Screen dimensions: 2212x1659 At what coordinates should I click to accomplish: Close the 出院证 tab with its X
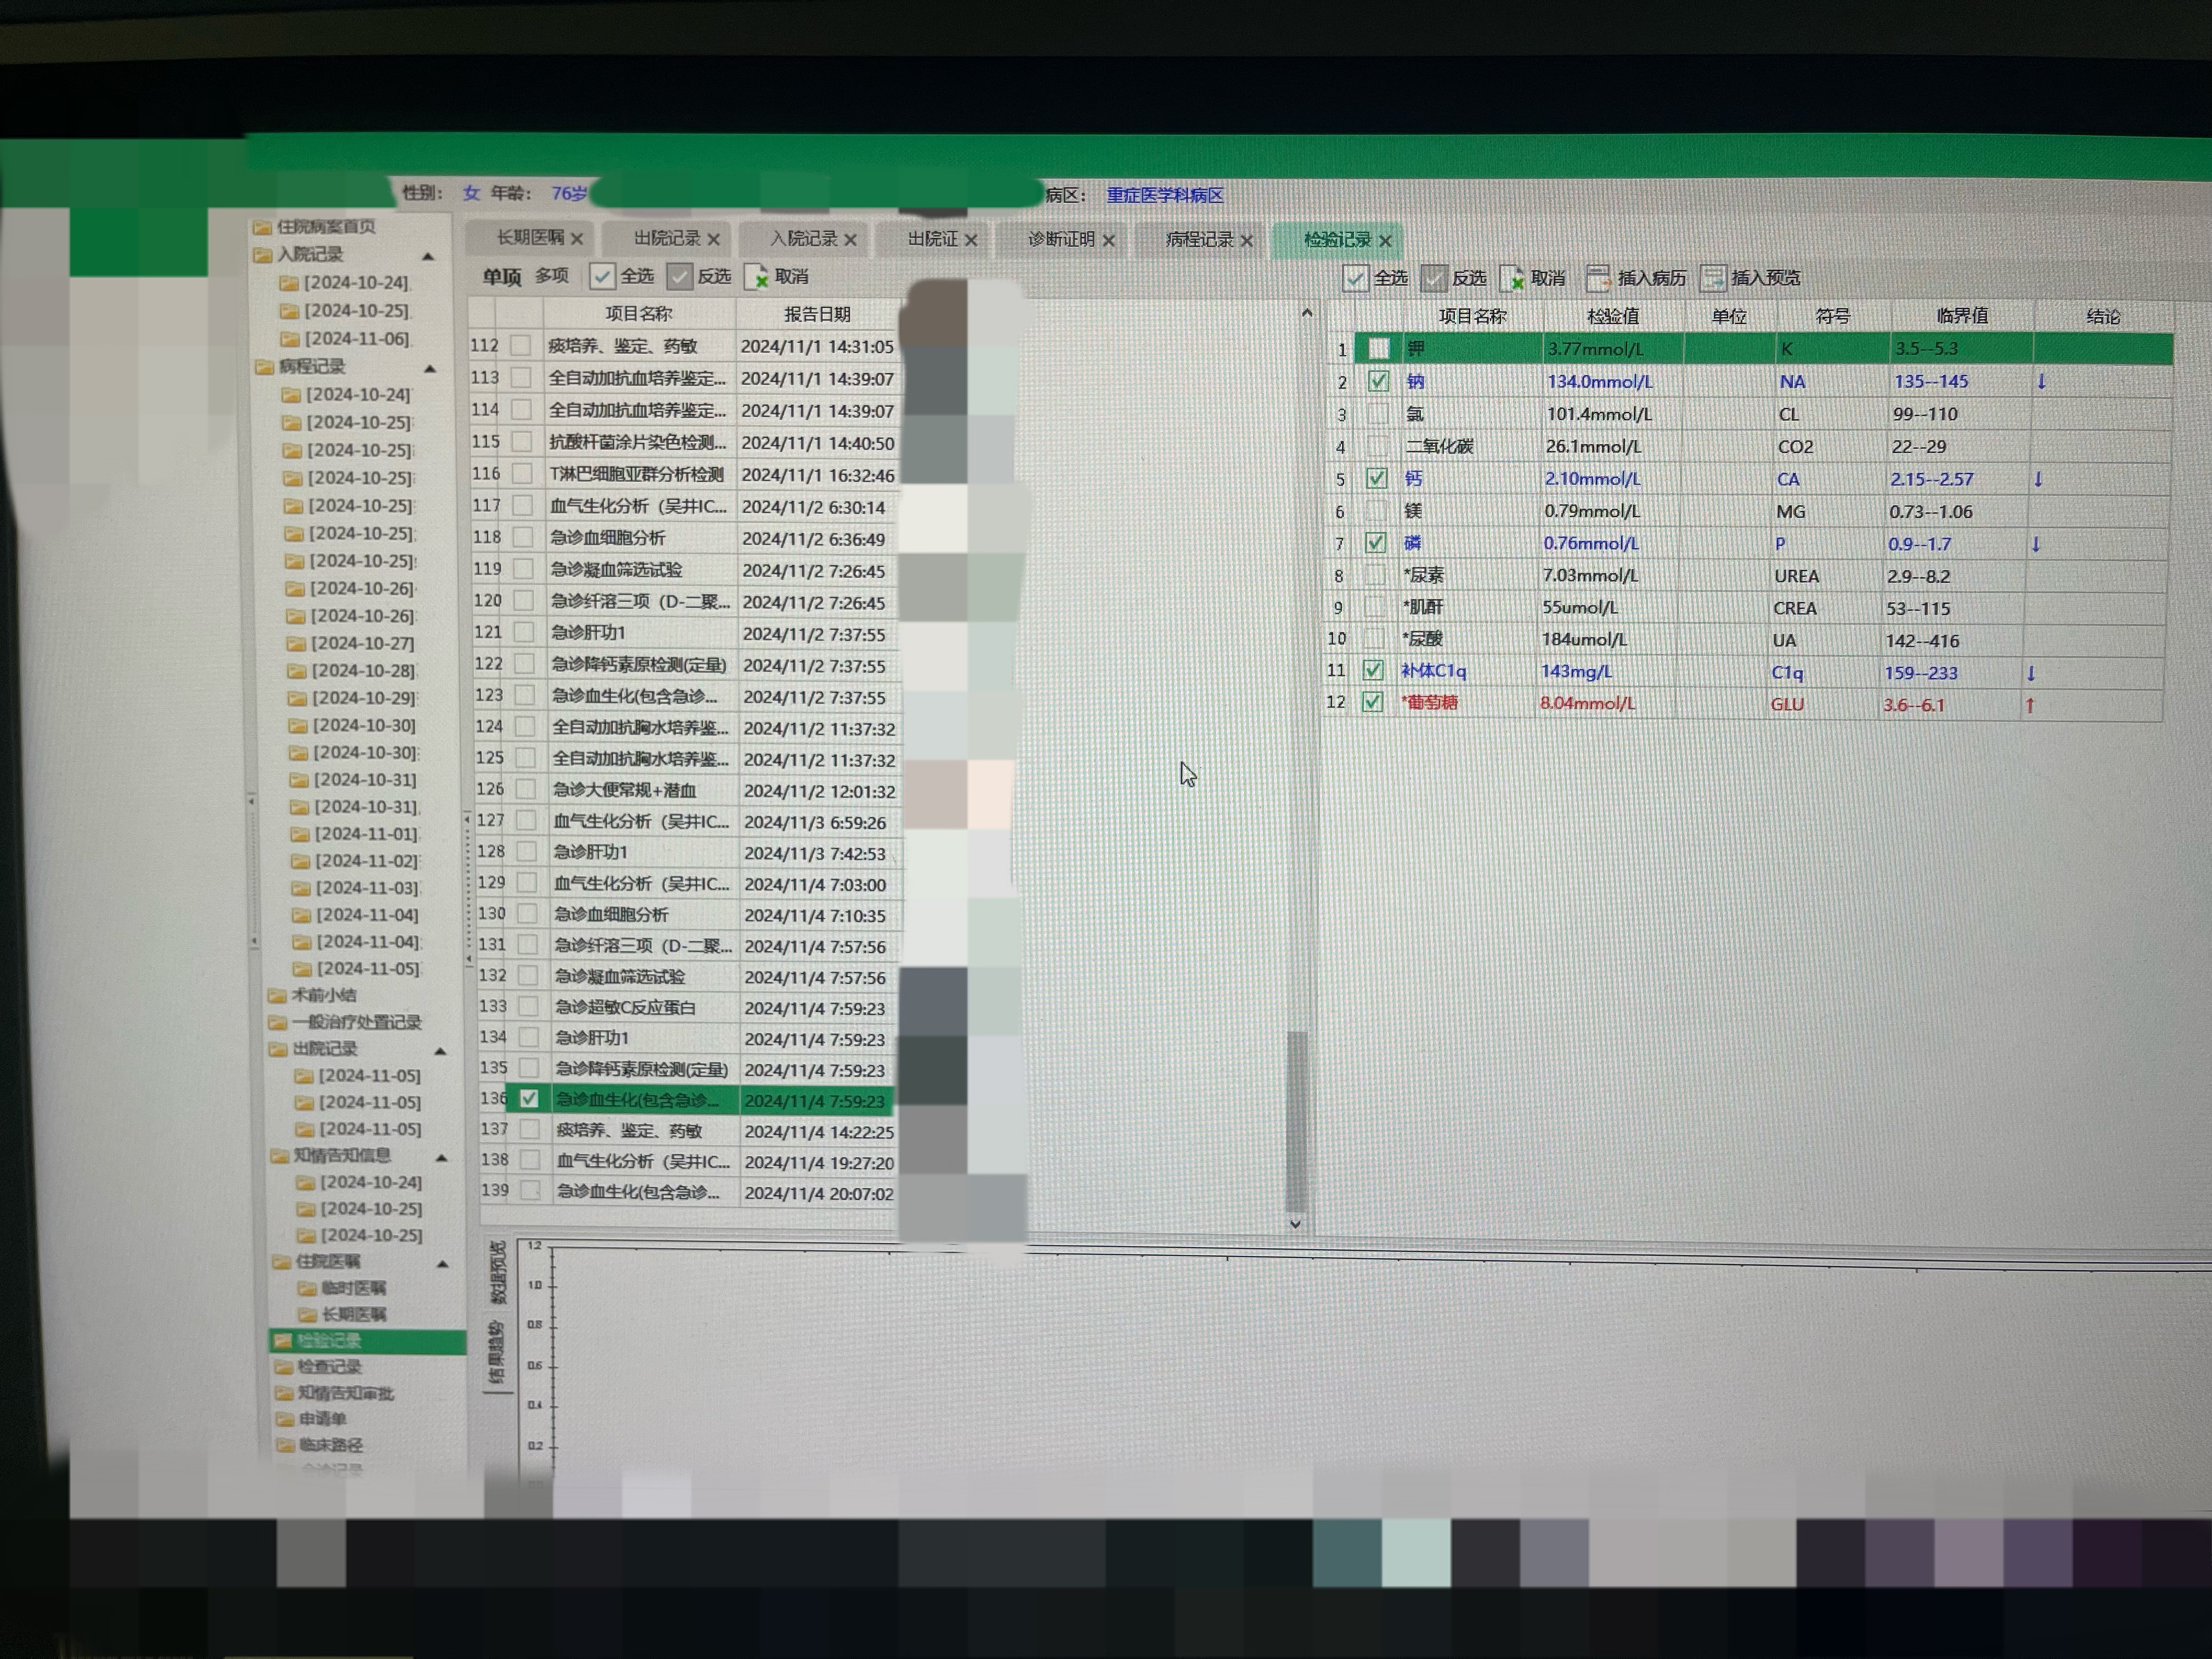971,240
